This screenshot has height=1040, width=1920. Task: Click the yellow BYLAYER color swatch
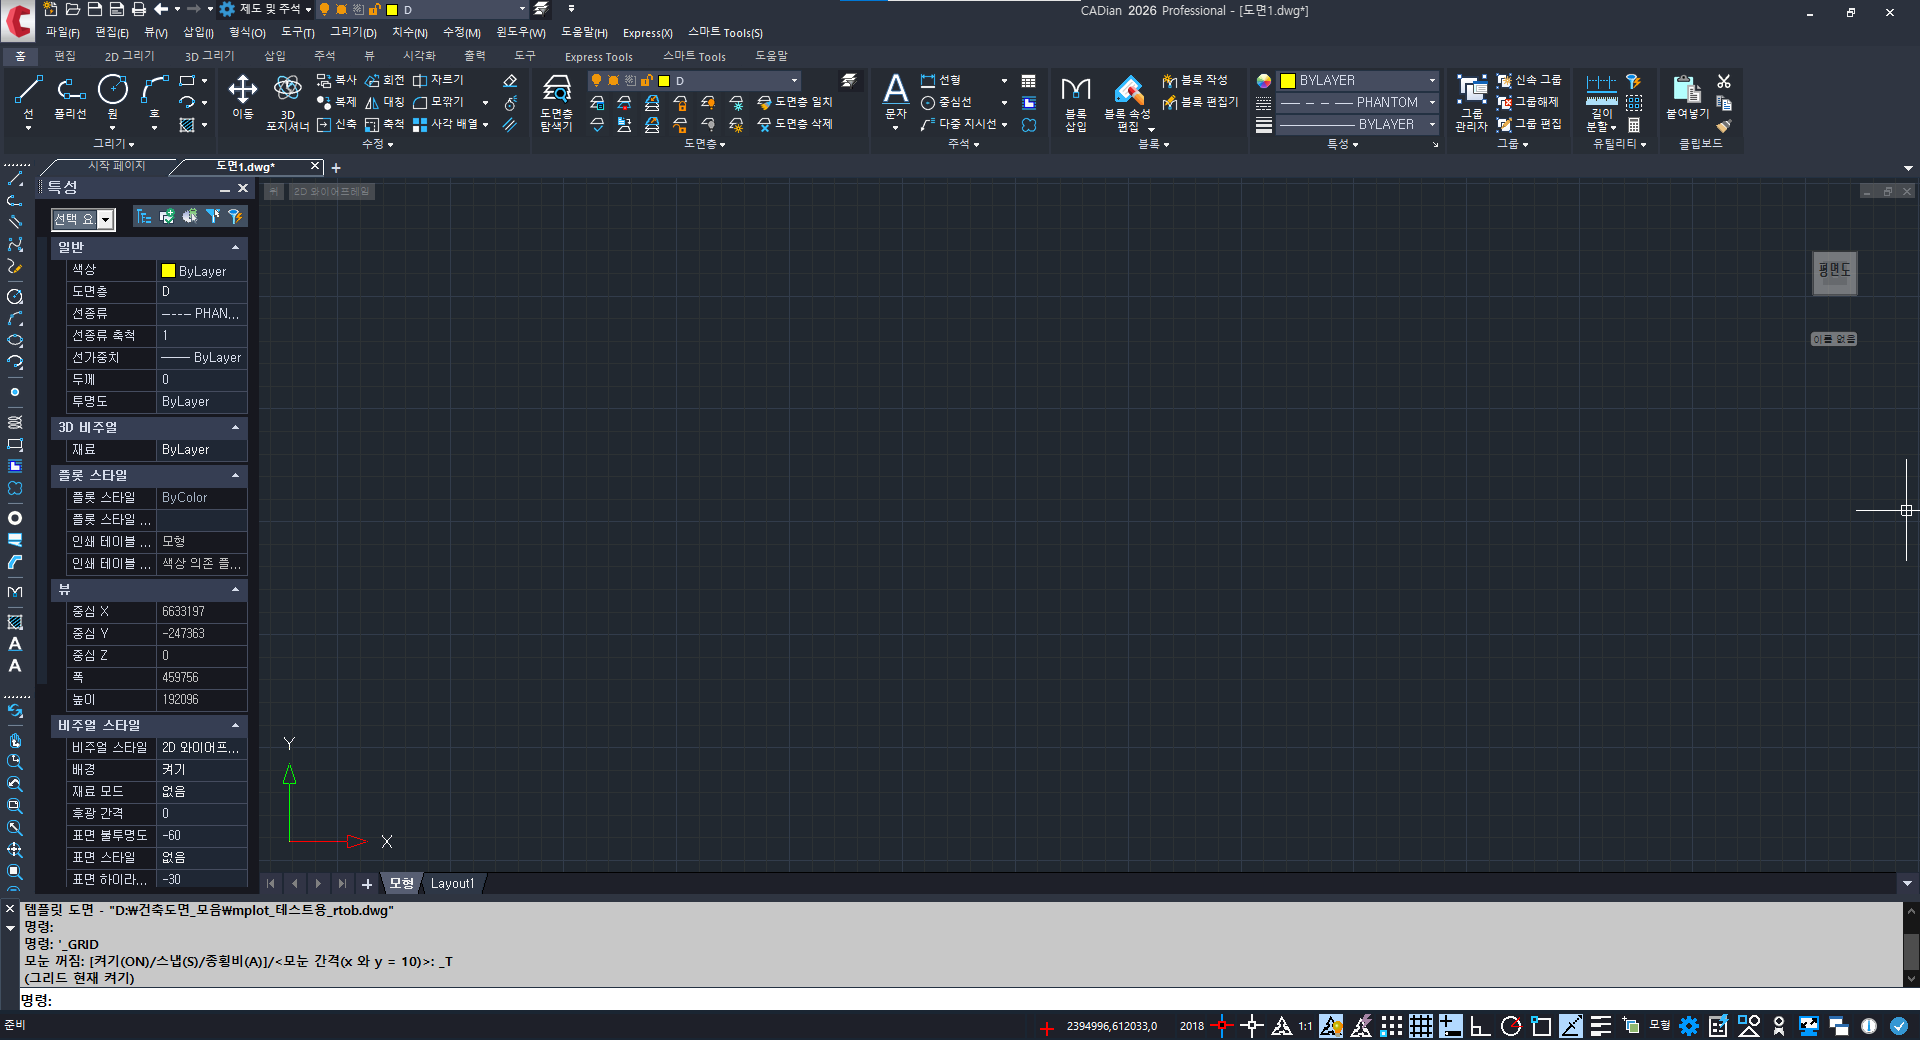(x=1288, y=81)
